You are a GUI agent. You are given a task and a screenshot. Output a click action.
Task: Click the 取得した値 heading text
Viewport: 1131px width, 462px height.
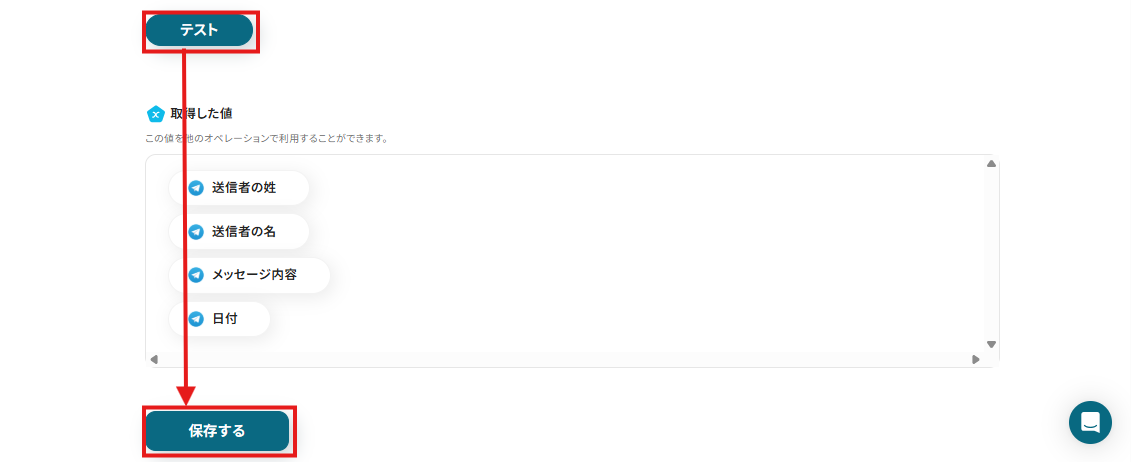(201, 114)
